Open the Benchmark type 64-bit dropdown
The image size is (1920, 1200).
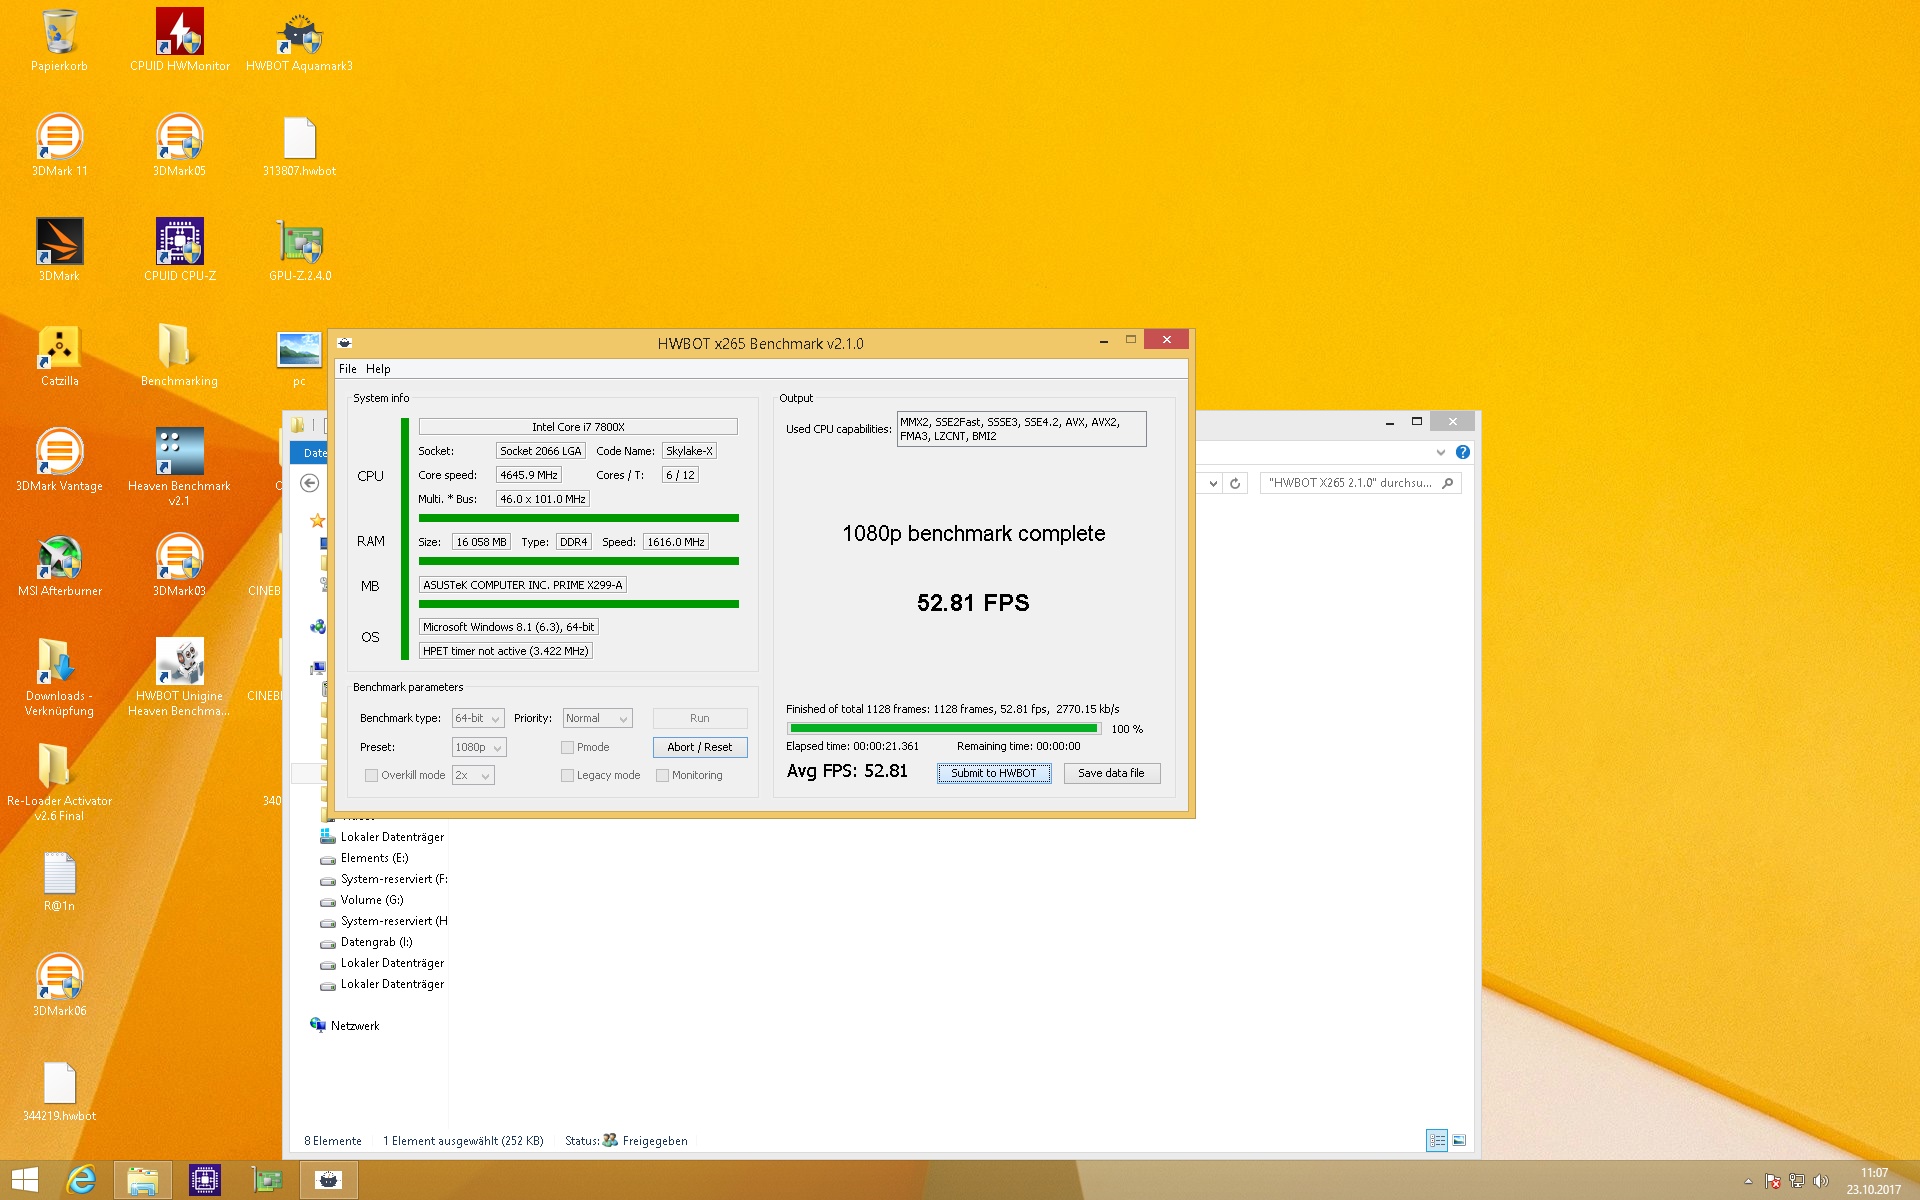pyautogui.click(x=478, y=718)
